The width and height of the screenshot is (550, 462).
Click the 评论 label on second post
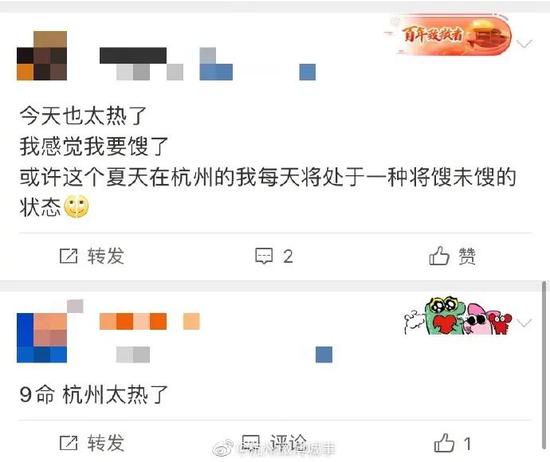point(289,442)
